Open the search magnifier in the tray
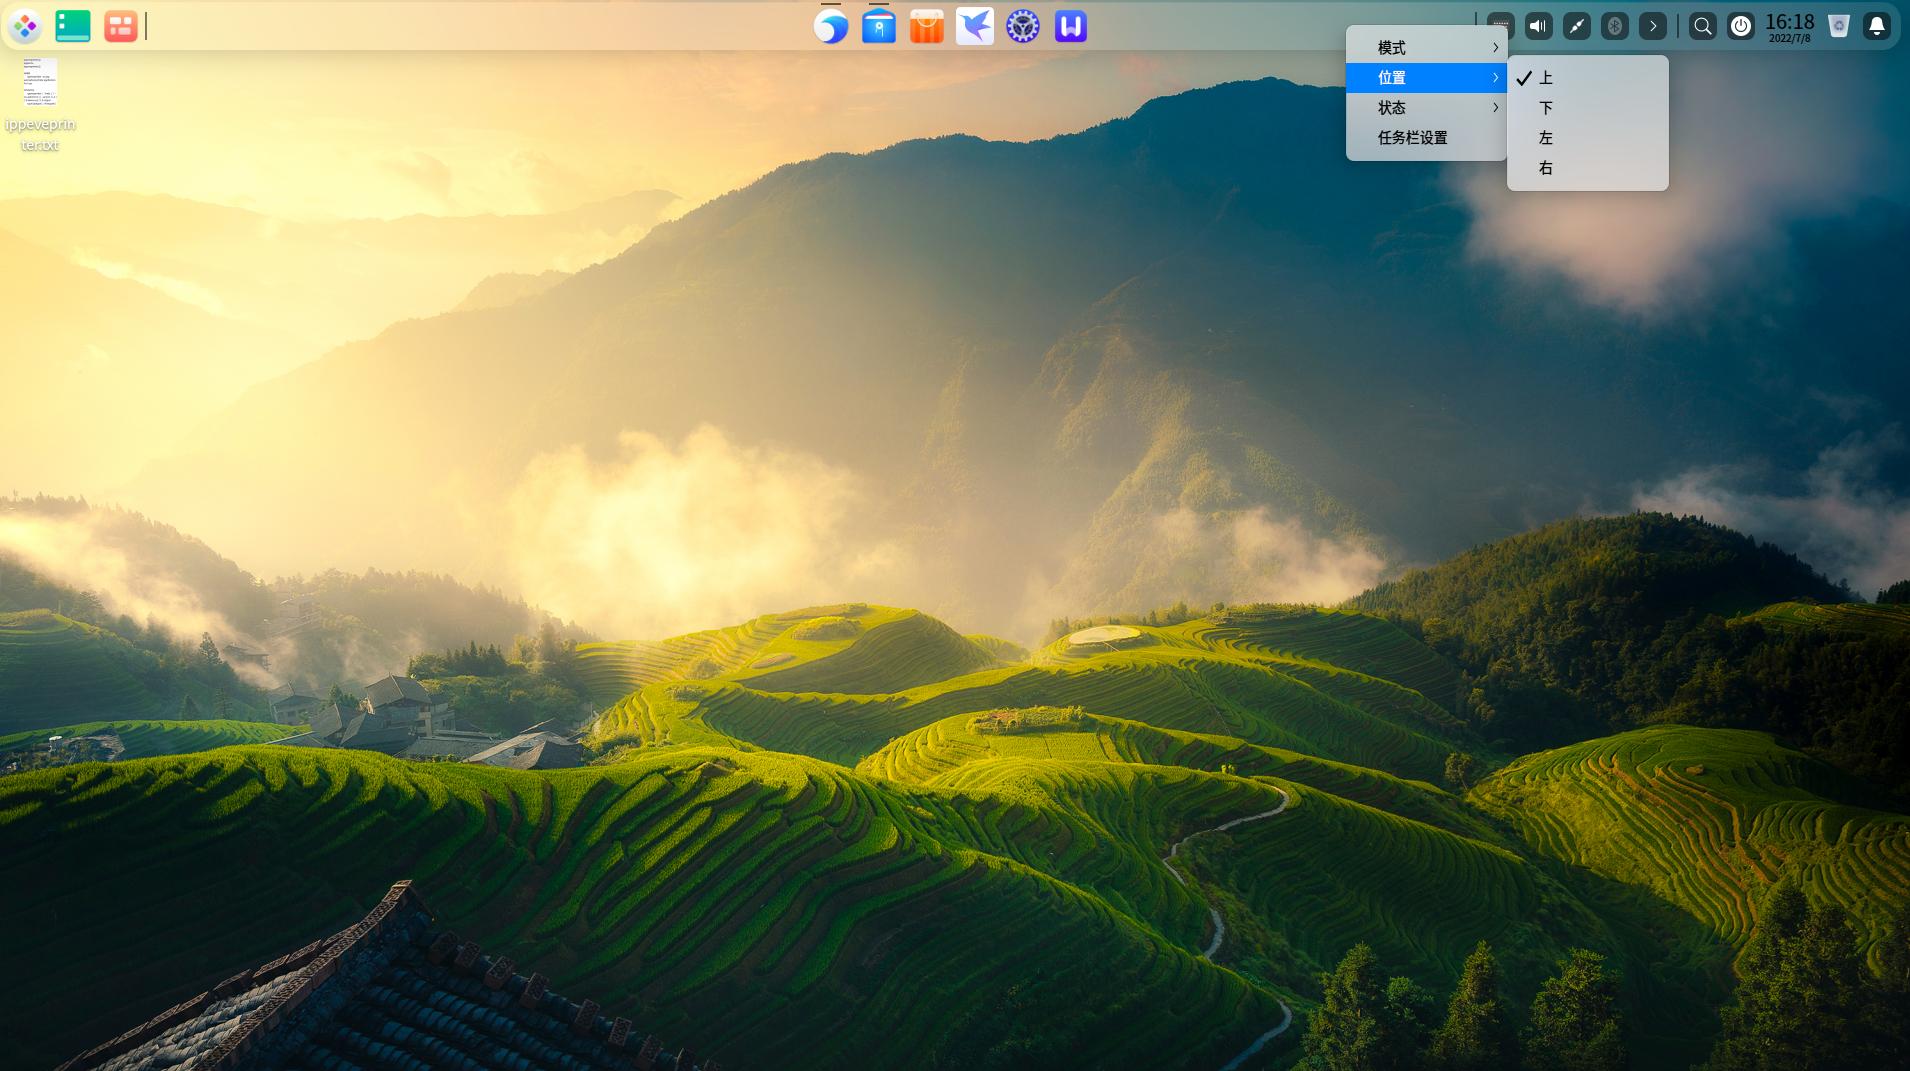1910x1071 pixels. 1700,26
